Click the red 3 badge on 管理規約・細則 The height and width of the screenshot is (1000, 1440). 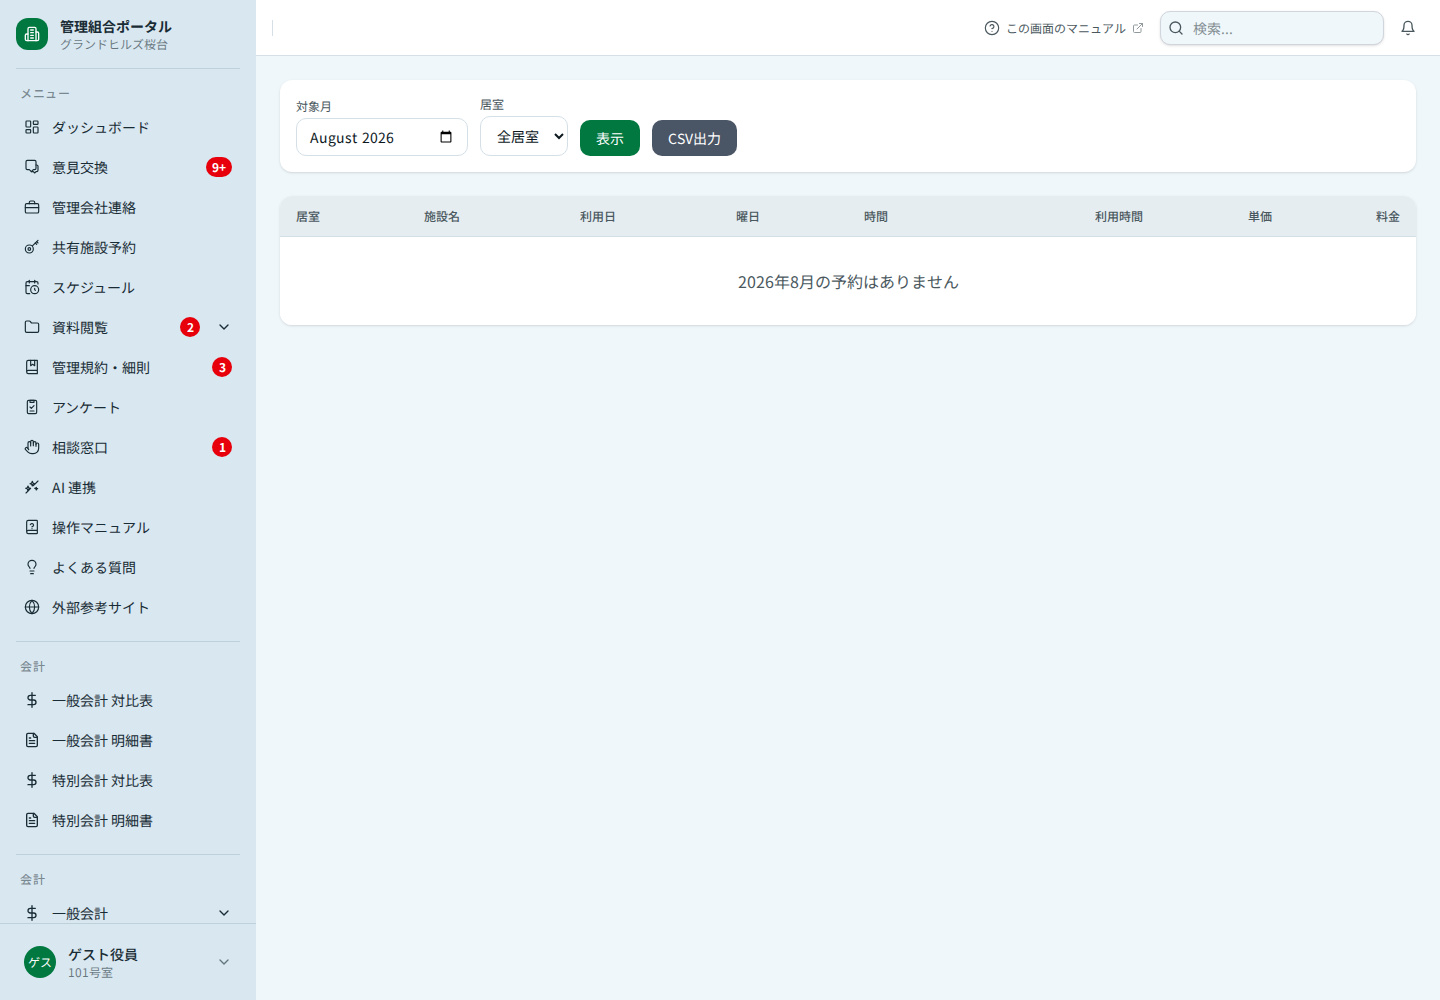(222, 367)
